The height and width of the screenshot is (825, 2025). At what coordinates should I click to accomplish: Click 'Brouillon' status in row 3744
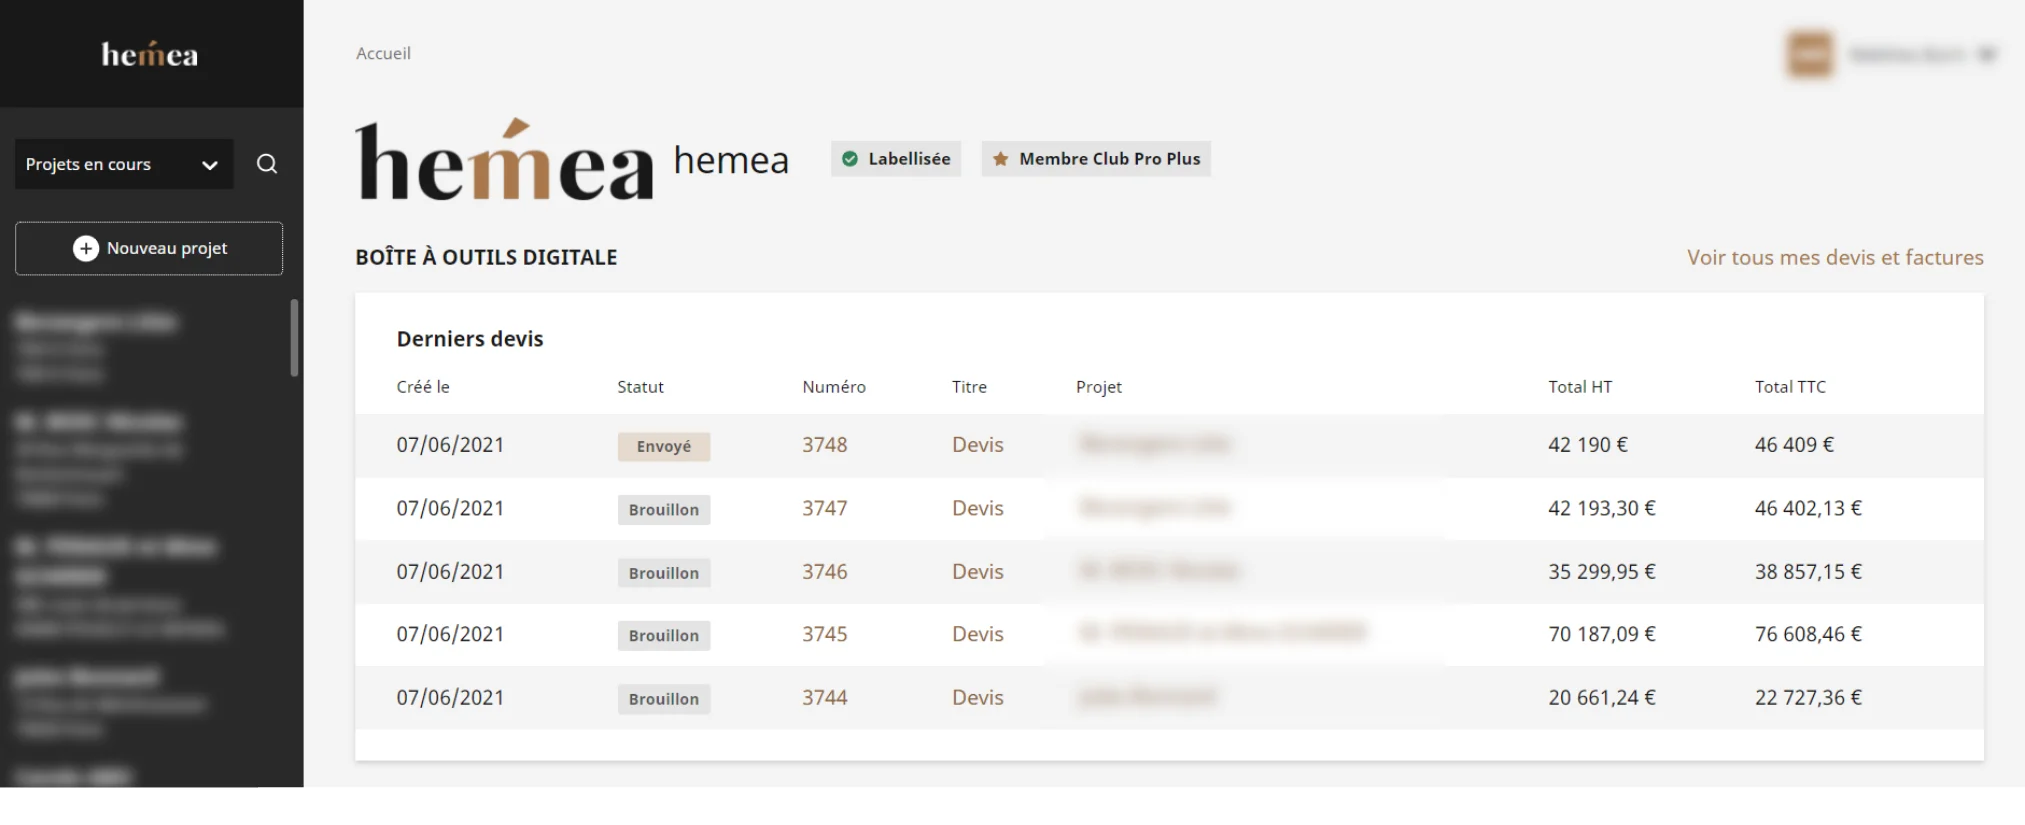coord(664,699)
